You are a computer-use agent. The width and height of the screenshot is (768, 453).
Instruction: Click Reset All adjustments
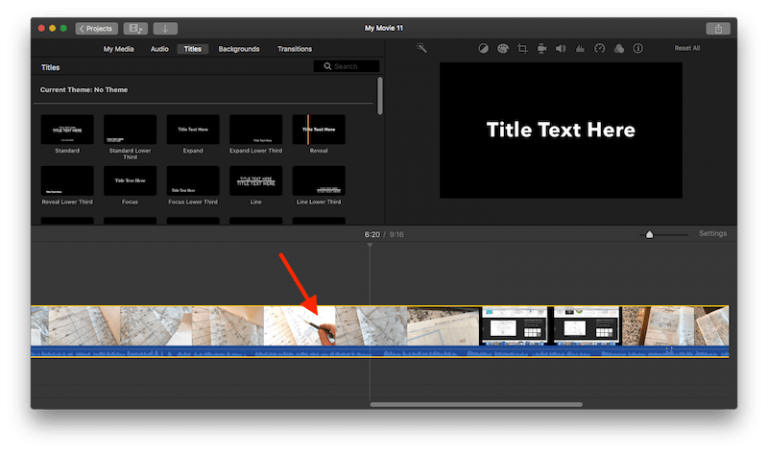point(687,48)
